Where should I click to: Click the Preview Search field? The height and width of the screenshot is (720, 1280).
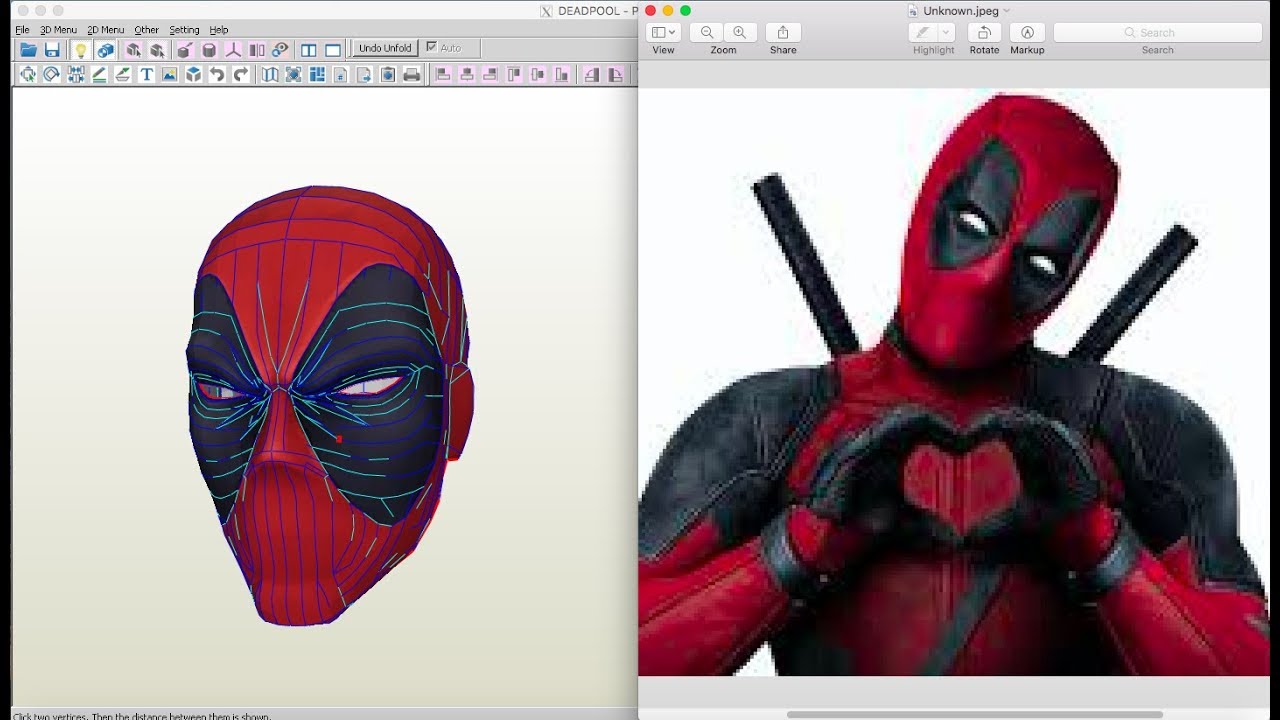[x=1158, y=32]
